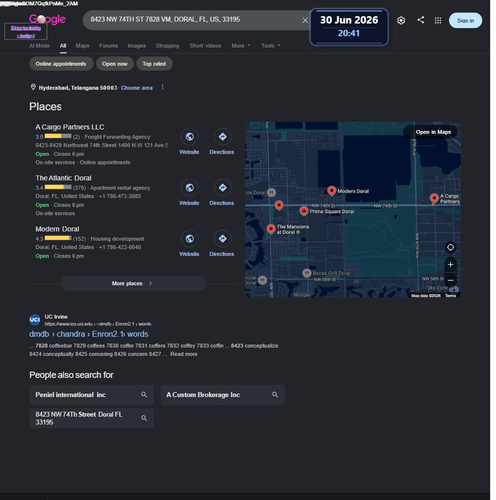Viewport: 496px width, 500px height.
Task: Click the ics.uci.edu URL breadcrumb text
Action: (98, 324)
